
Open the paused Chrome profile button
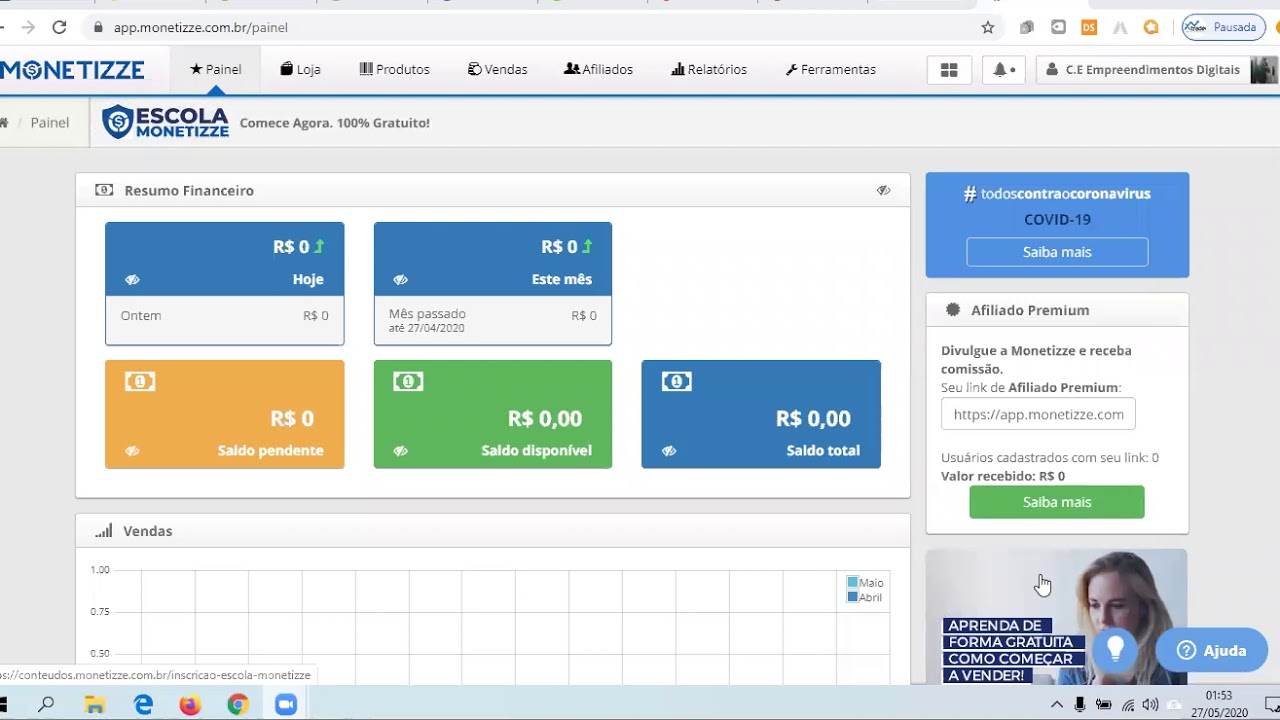[x=1223, y=27]
